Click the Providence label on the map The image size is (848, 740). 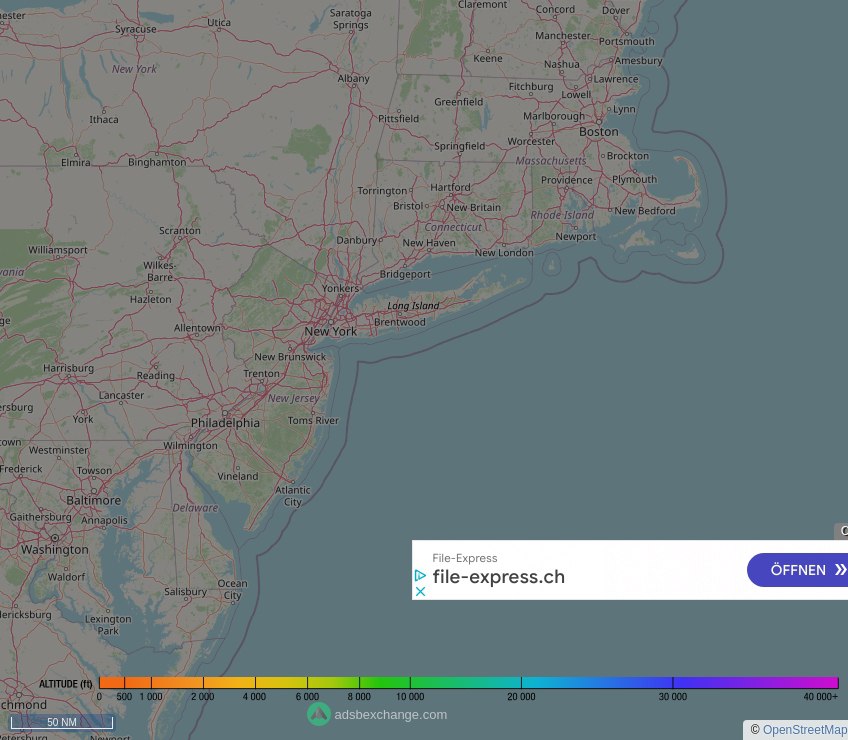[x=567, y=180]
